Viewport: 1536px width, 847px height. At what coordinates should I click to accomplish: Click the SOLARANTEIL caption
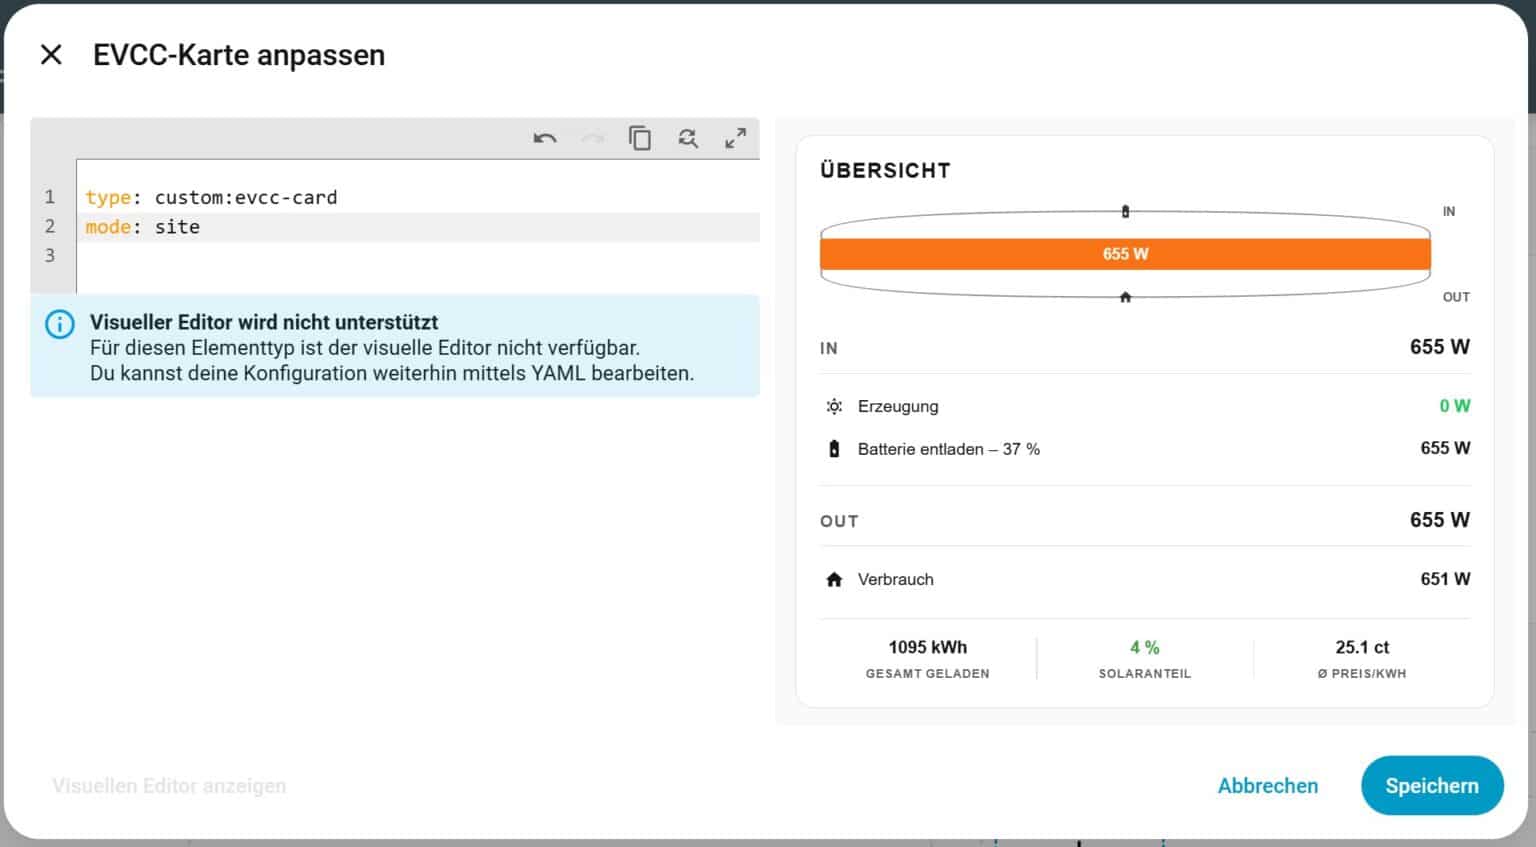coord(1145,674)
